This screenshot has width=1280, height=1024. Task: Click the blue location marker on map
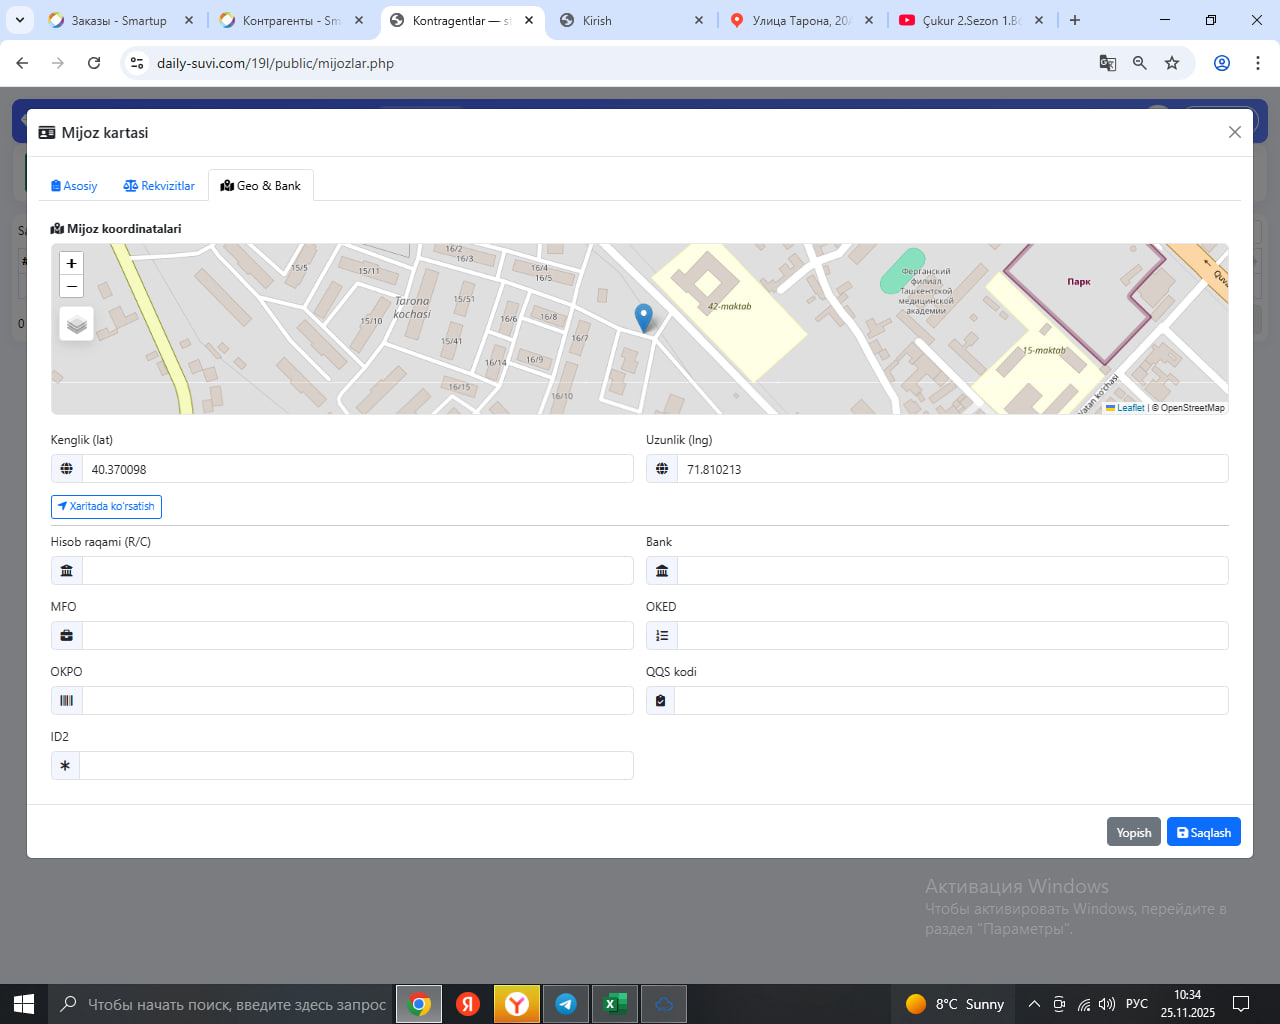click(644, 317)
